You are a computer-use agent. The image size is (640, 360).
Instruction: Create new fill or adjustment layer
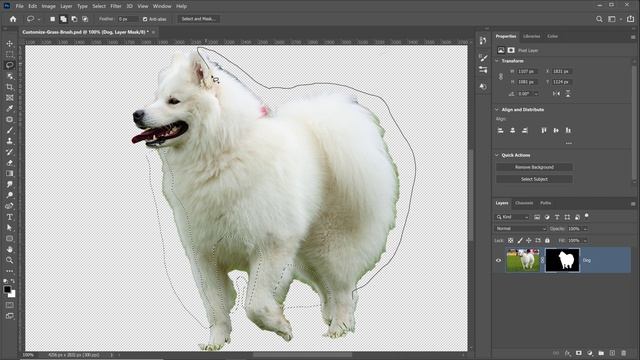click(x=590, y=353)
